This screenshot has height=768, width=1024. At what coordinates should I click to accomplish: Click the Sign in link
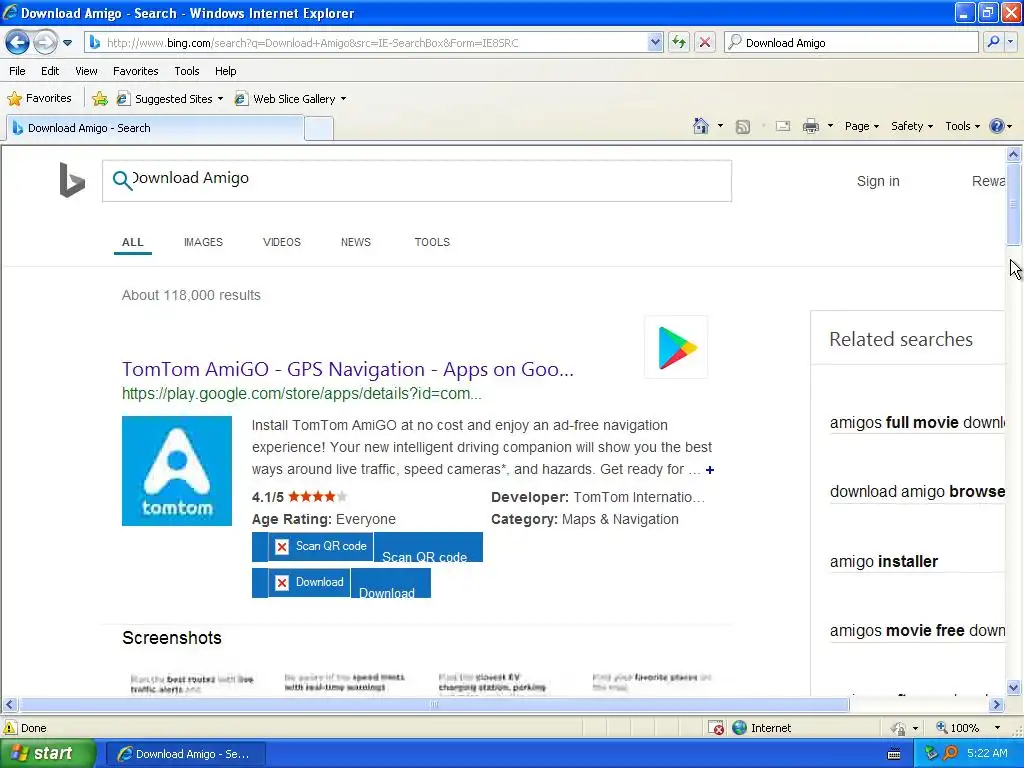click(878, 182)
